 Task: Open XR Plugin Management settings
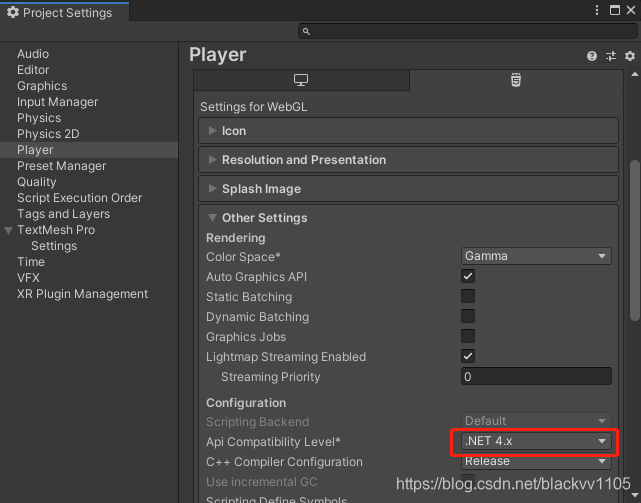click(82, 294)
